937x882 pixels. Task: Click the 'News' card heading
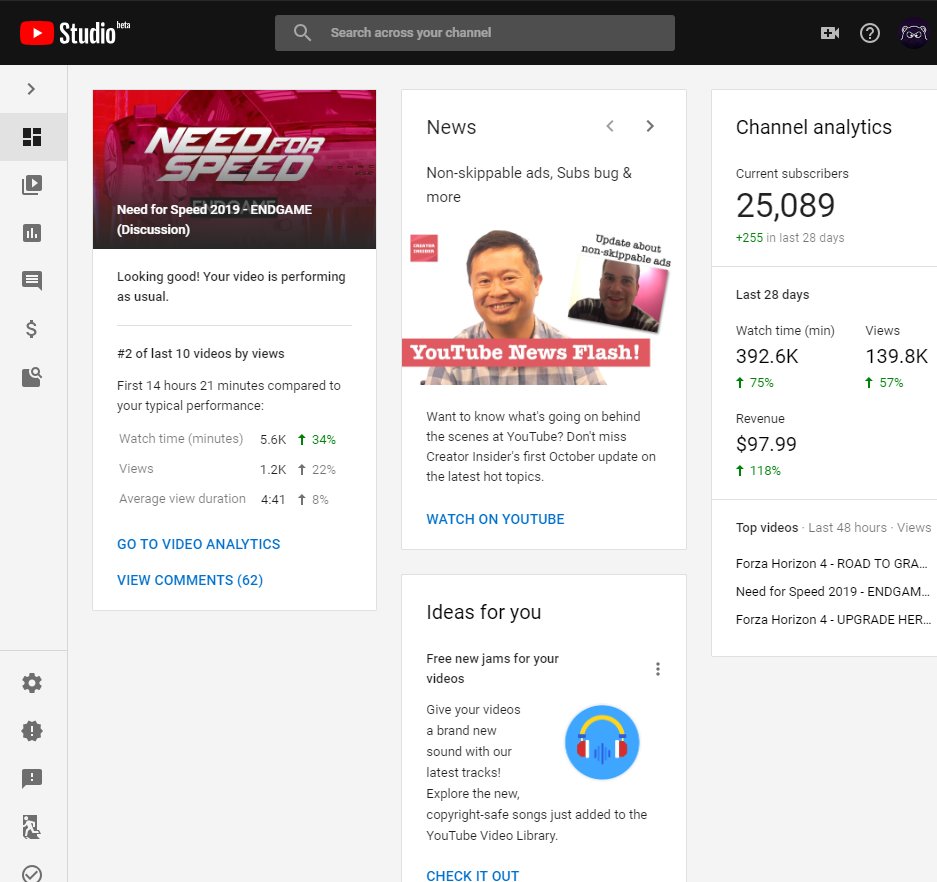(x=451, y=127)
